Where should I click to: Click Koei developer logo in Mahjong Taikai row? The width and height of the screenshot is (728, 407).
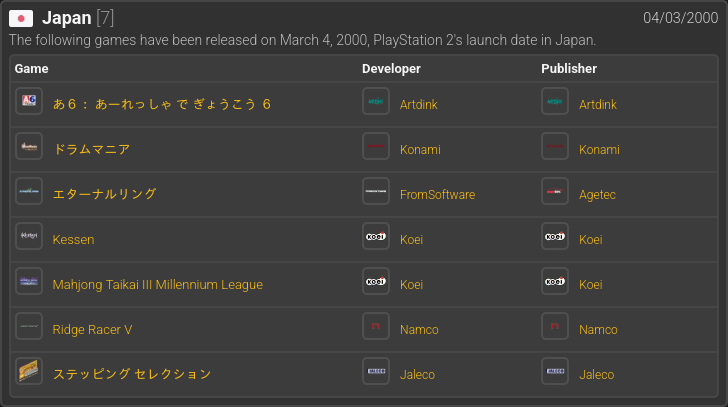[376, 281]
